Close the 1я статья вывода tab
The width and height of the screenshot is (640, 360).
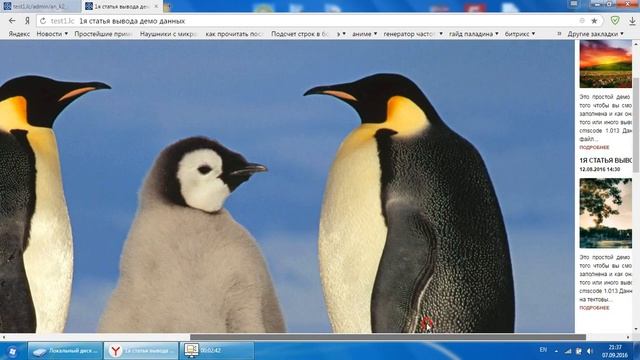(156, 7)
